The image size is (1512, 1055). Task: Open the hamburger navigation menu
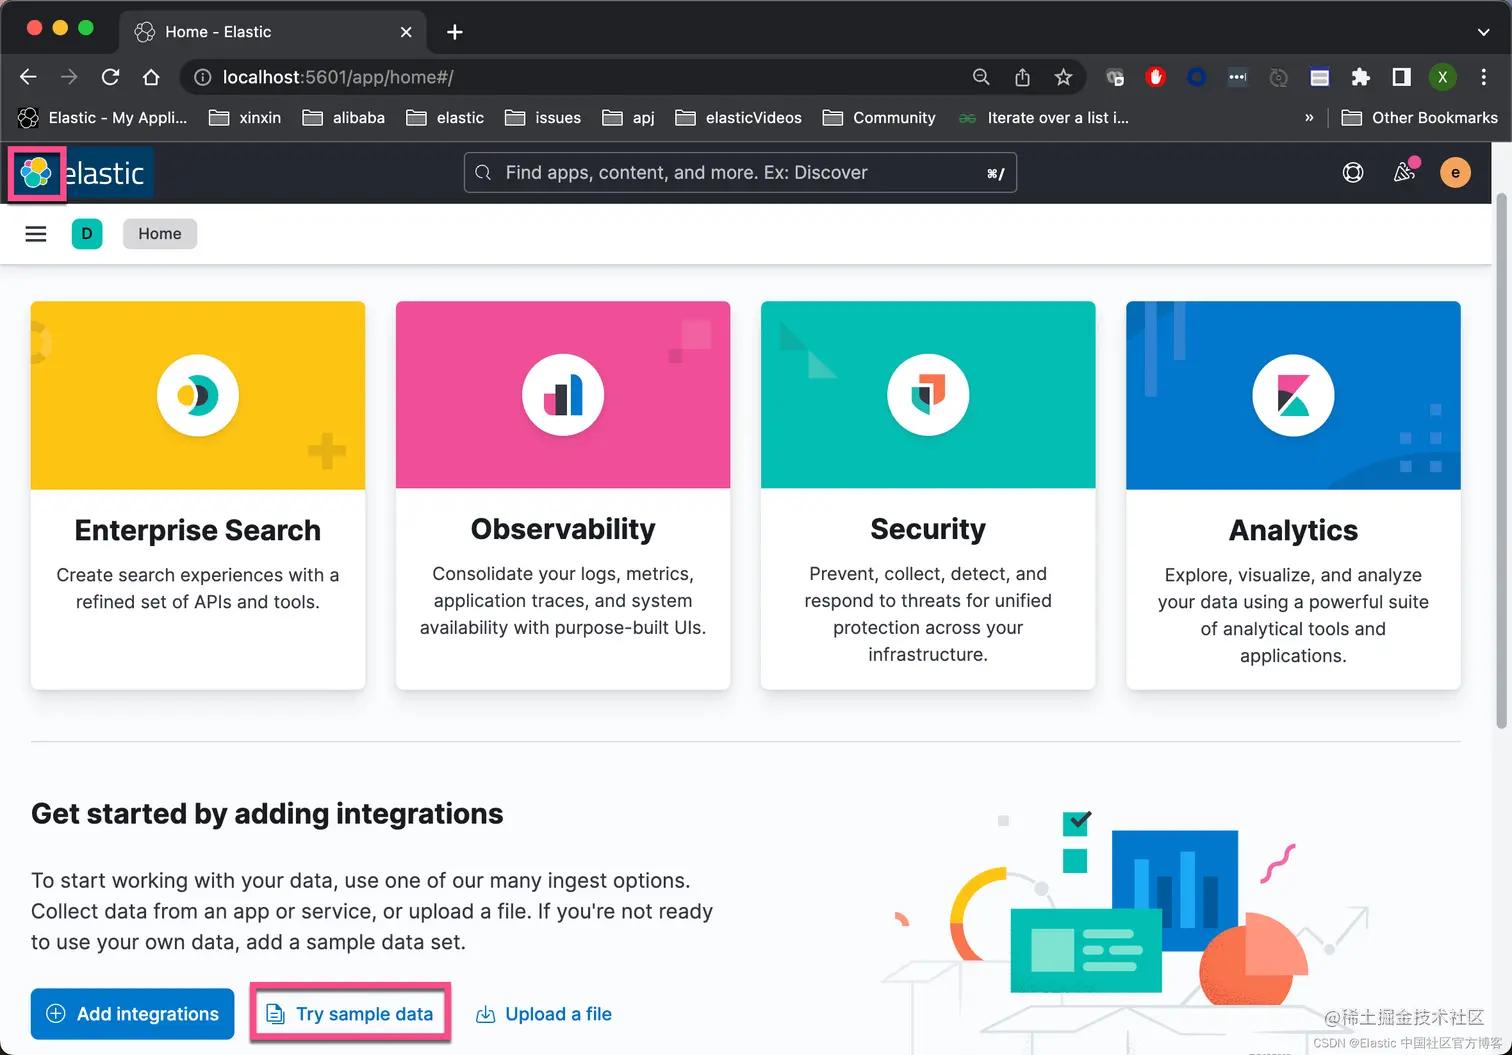[x=36, y=234]
